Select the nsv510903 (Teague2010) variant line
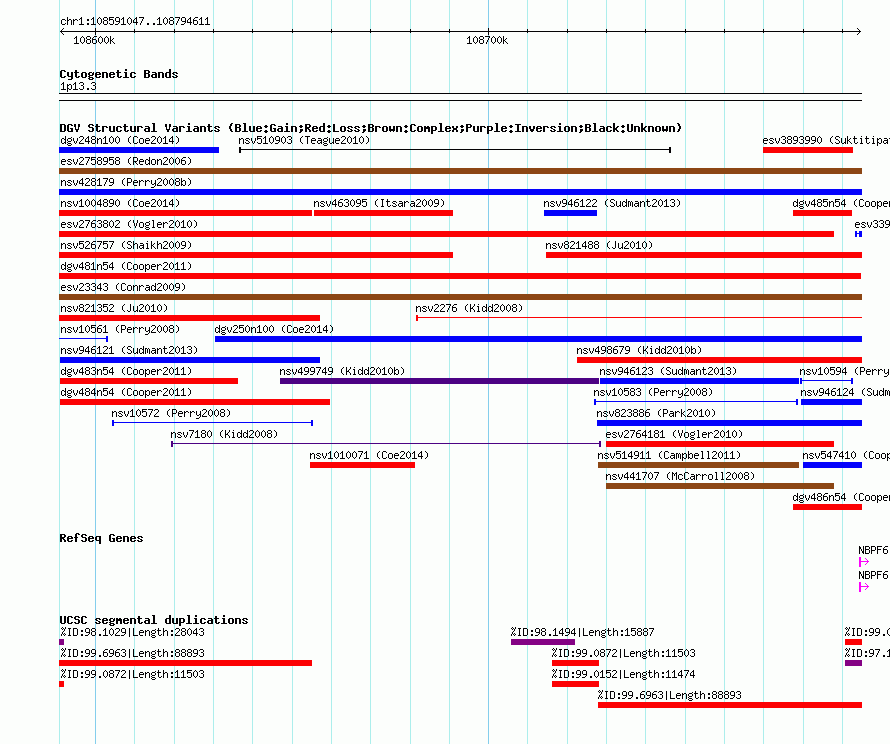This screenshot has width=890, height=744. [x=455, y=150]
